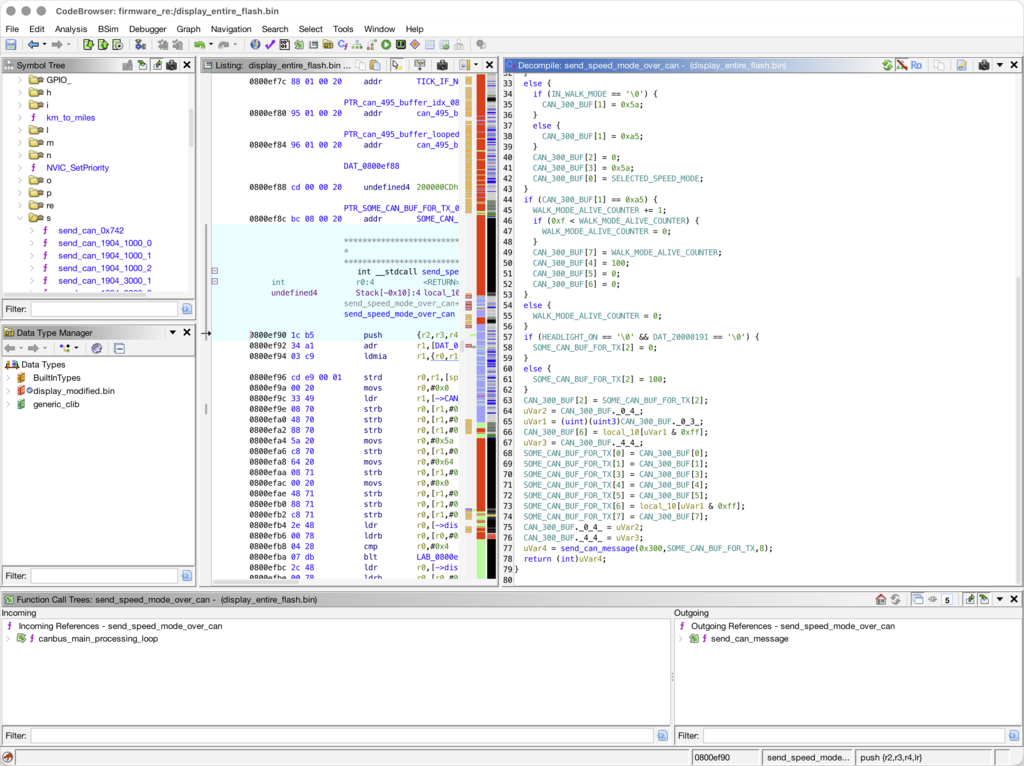Click Data Type Manager gear filter icon

click(x=97, y=348)
